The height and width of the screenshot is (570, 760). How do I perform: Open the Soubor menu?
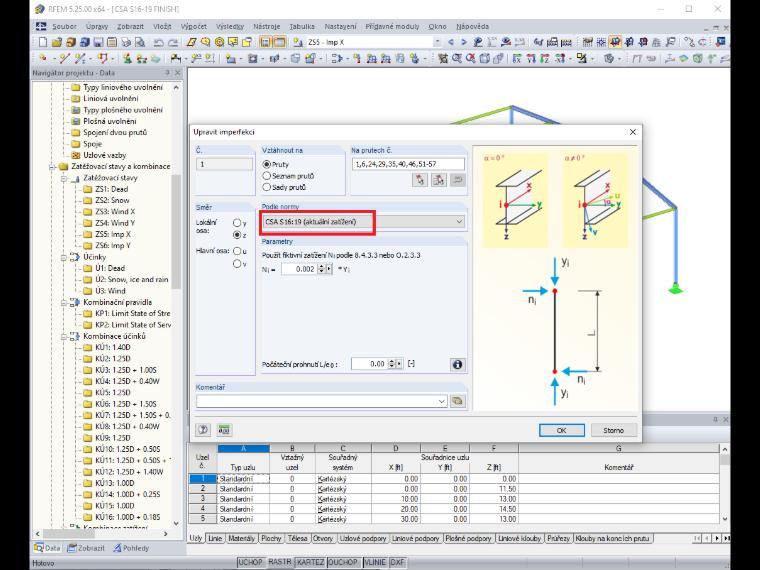[x=64, y=27]
